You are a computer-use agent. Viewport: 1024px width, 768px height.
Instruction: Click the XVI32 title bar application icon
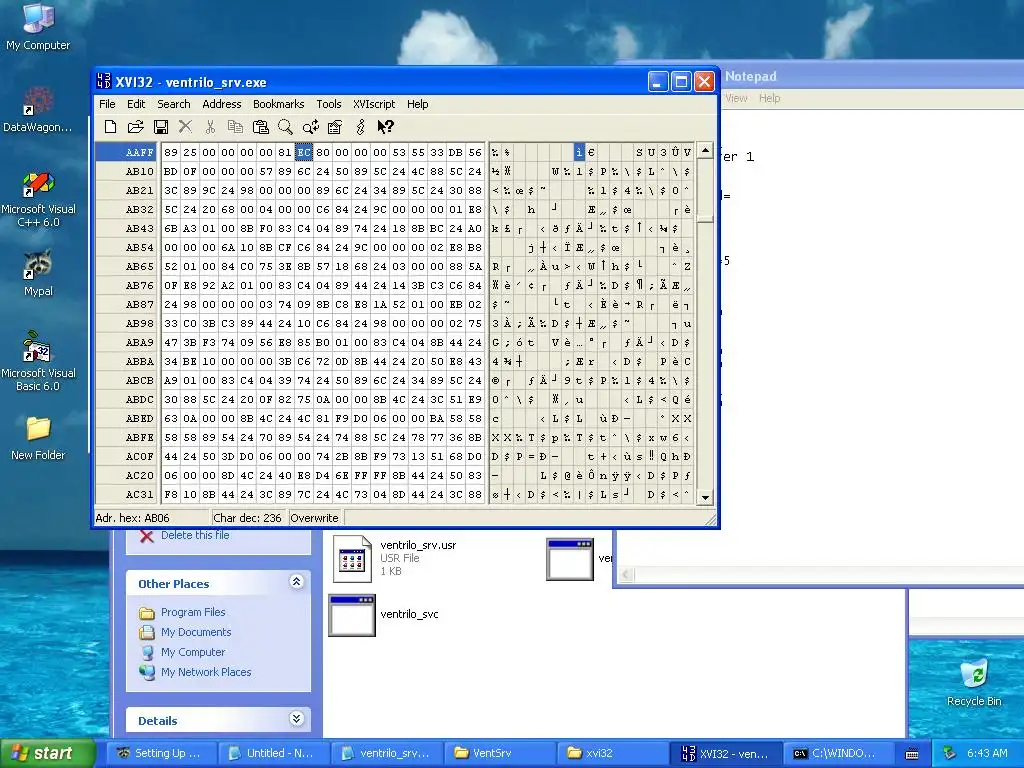(x=104, y=81)
